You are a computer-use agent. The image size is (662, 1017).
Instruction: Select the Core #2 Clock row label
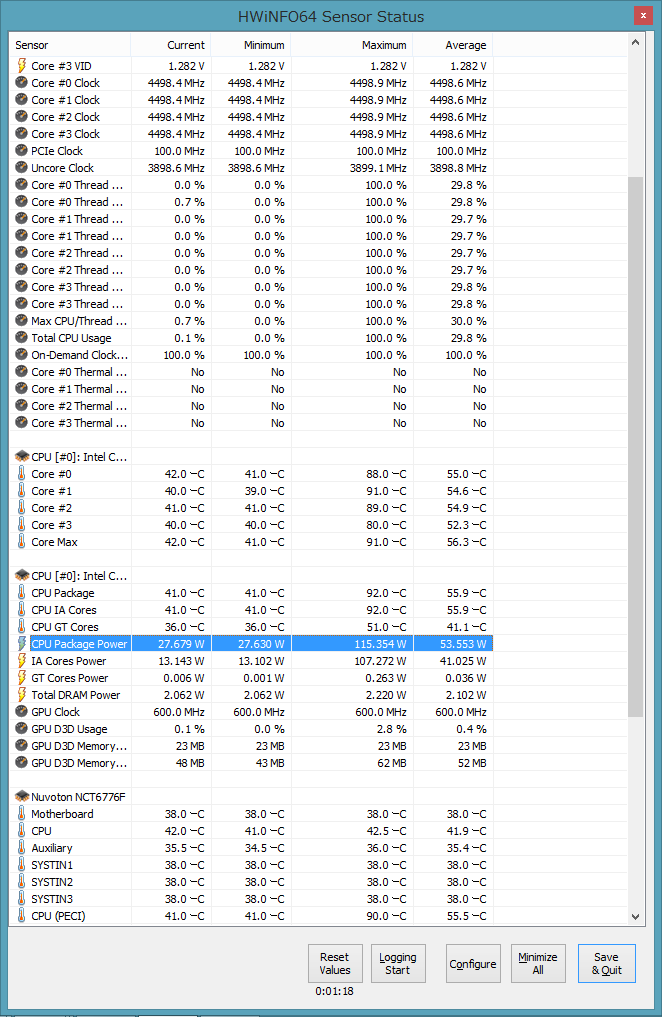[65, 117]
